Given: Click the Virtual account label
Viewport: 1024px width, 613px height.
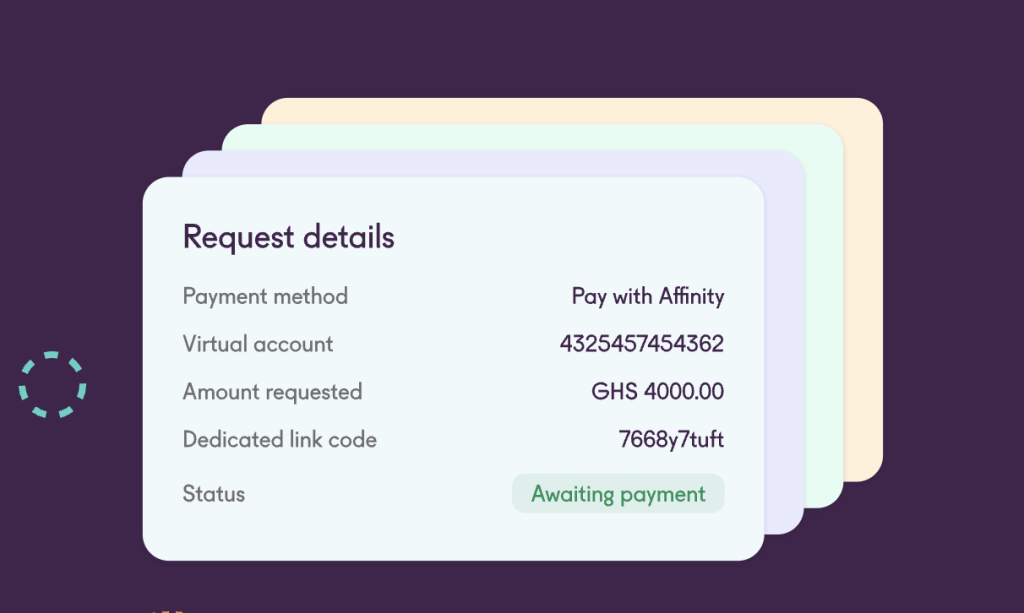Looking at the screenshot, I should [x=258, y=344].
